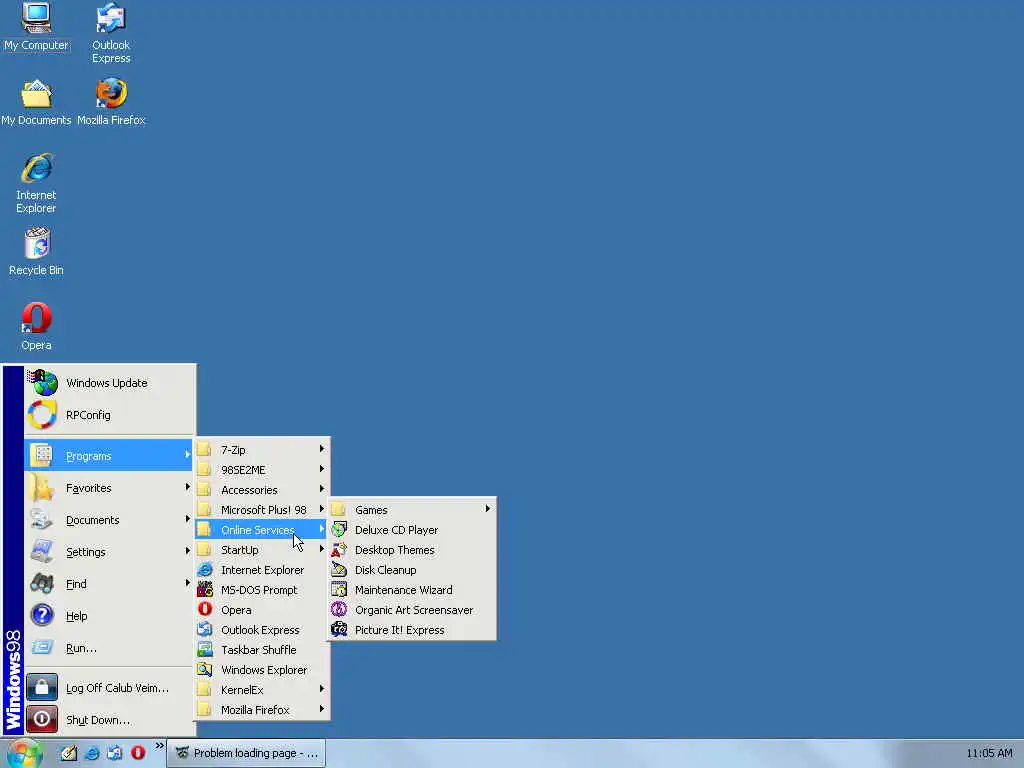This screenshot has width=1024, height=768.
Task: Choose Shut Down... in Start menu
Action: click(x=110, y=720)
